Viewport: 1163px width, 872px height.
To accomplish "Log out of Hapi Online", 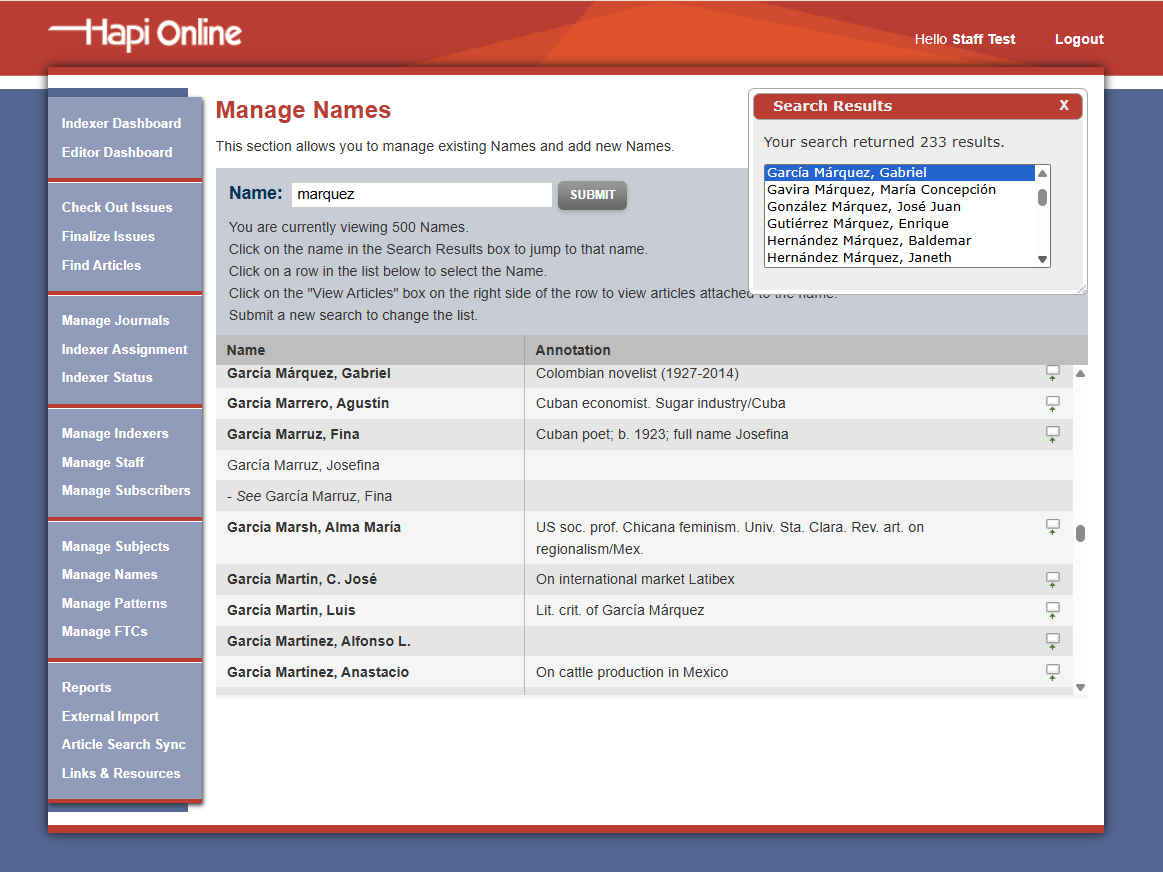I will (1079, 39).
